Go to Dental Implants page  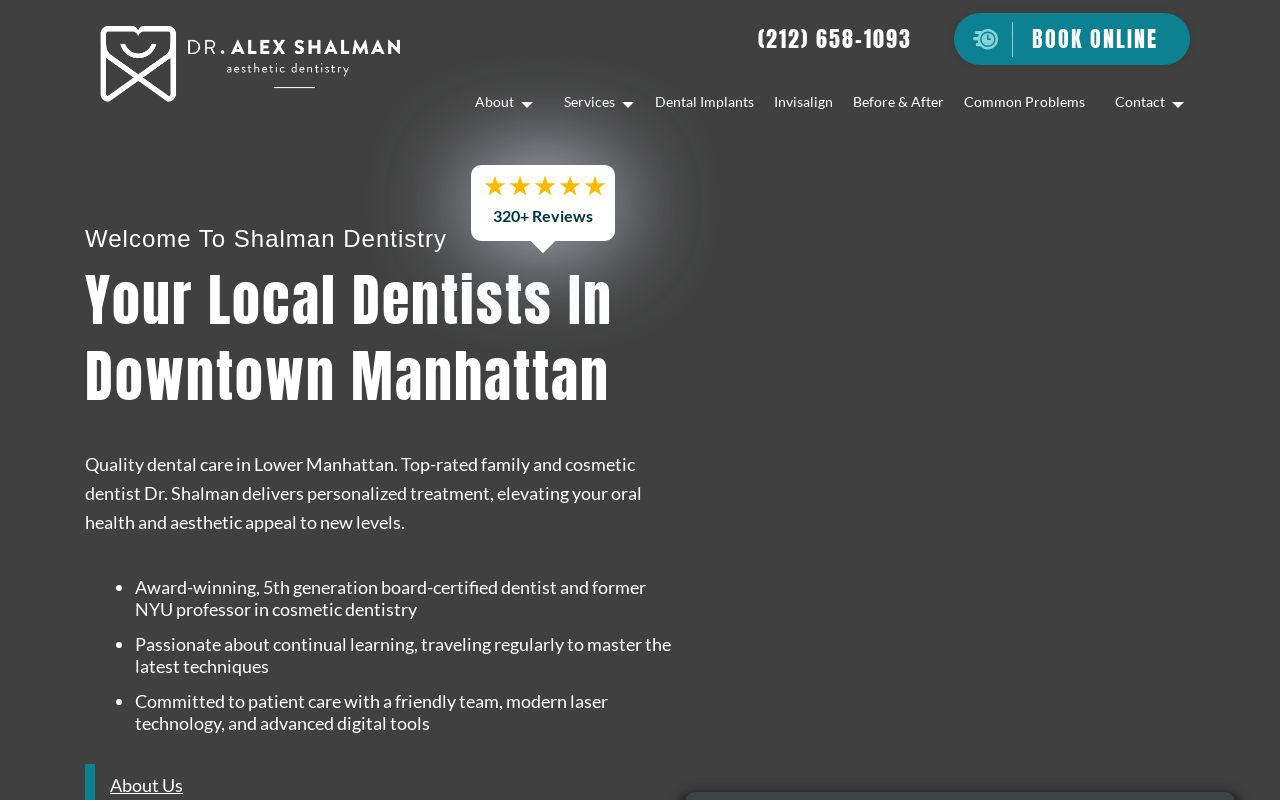tap(704, 102)
